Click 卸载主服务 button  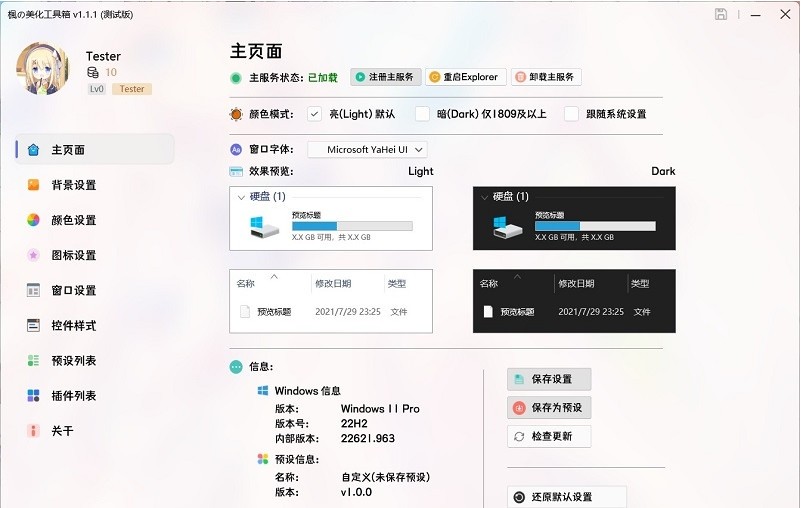click(546, 77)
